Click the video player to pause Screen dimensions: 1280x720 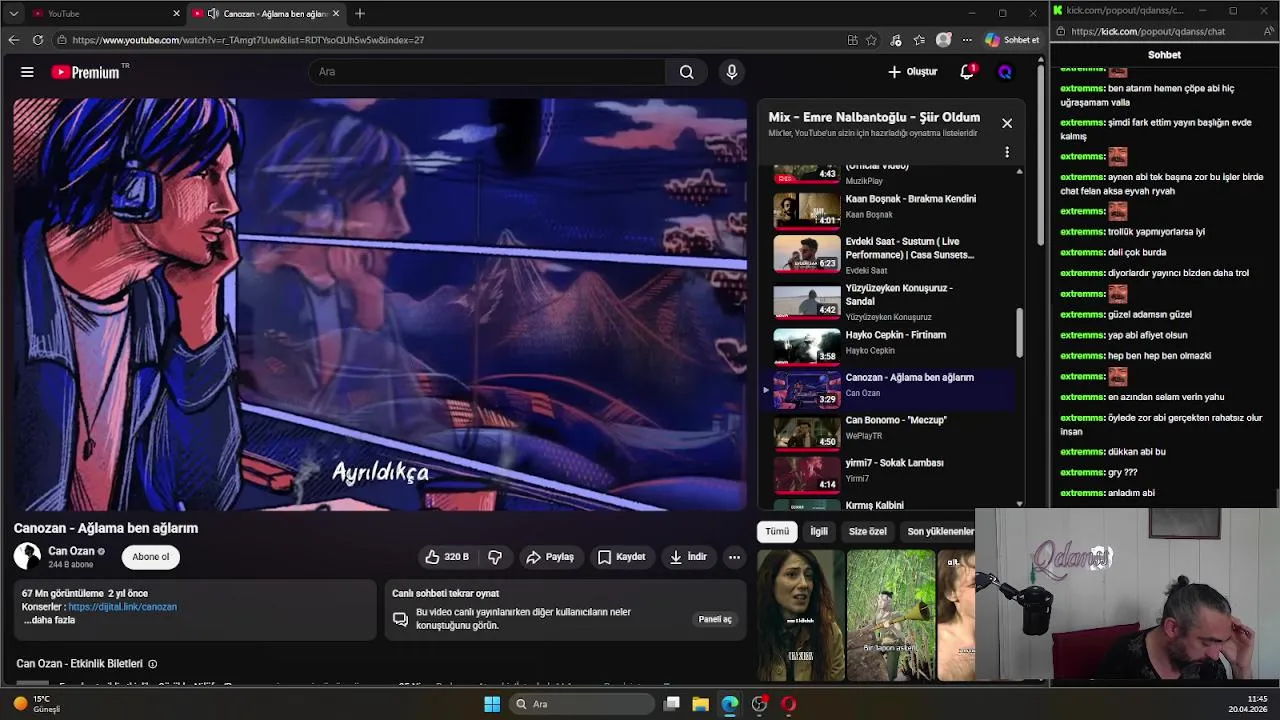tap(380, 304)
